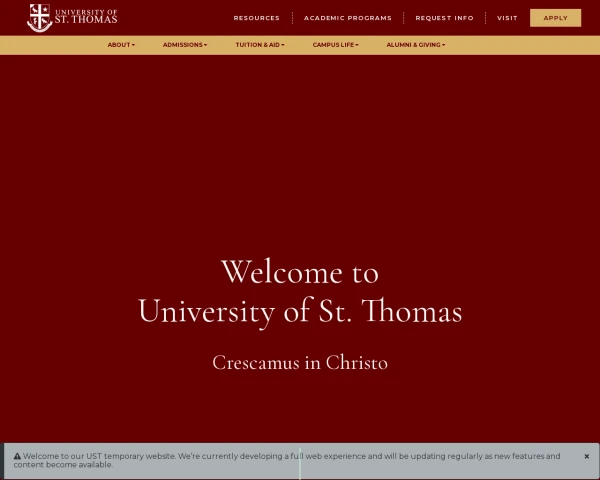
Task: Click the Crescamus in Christo motto text
Action: pos(300,362)
